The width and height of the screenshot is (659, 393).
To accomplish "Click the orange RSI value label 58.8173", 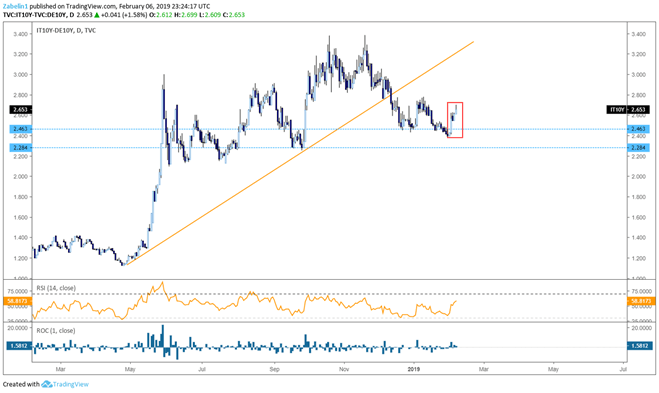I will pos(18,301).
